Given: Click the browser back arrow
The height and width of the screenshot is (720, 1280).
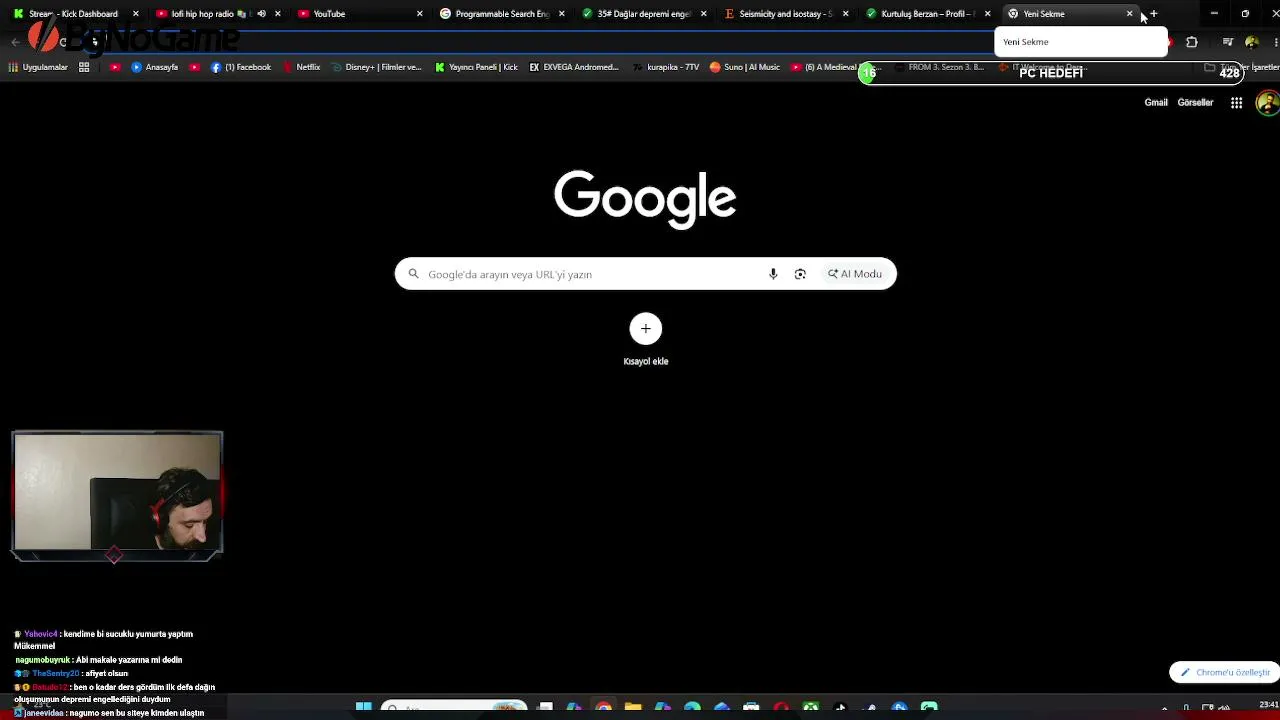Looking at the screenshot, I should 15,42.
